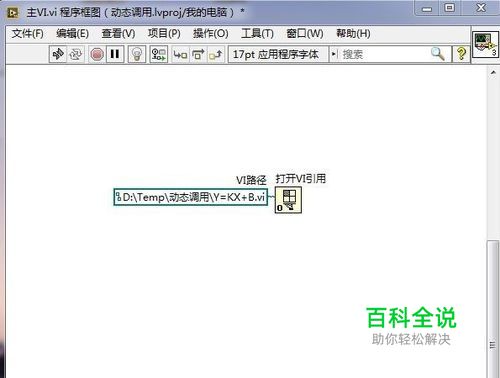Maximize the 主VI.vi block diagram window
500x378 pixels.
pyautogui.click(x=449, y=8)
